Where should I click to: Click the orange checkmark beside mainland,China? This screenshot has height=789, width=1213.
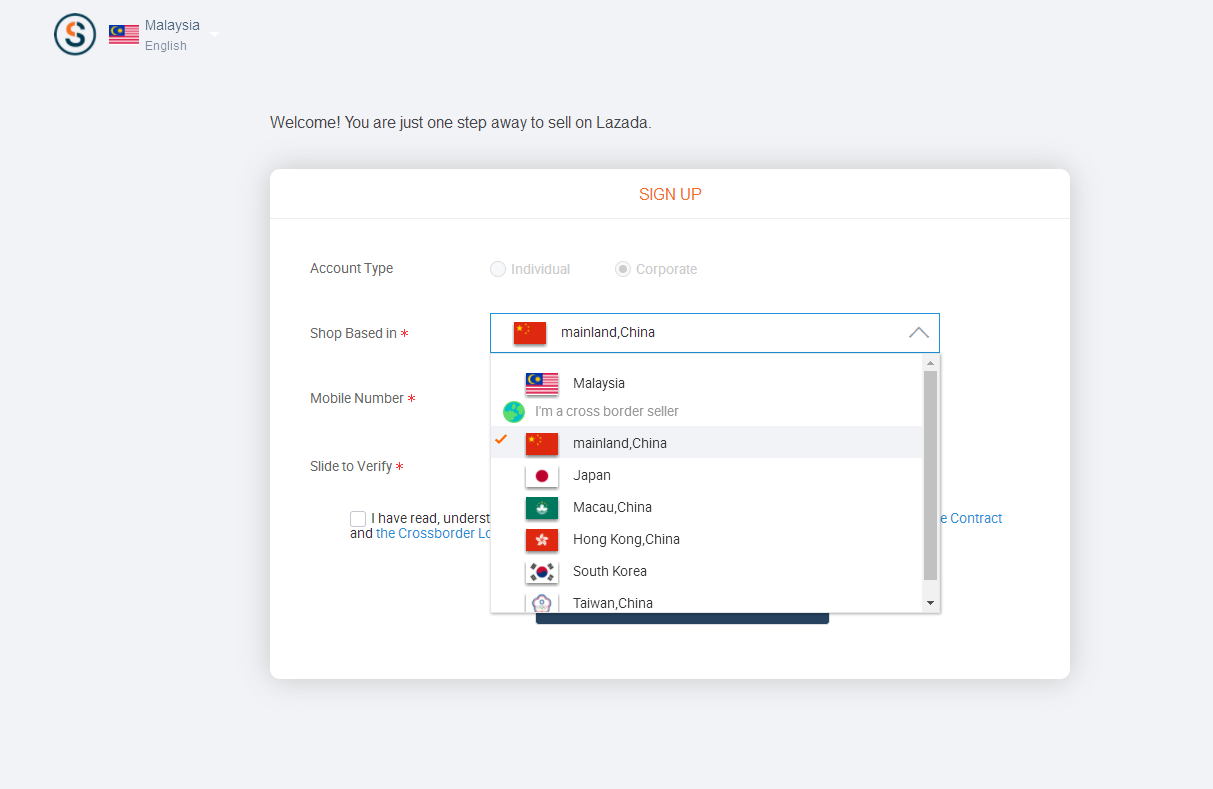501,439
